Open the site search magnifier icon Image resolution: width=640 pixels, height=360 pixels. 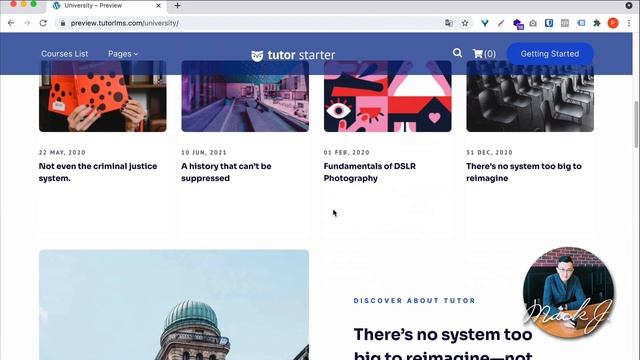coord(457,53)
